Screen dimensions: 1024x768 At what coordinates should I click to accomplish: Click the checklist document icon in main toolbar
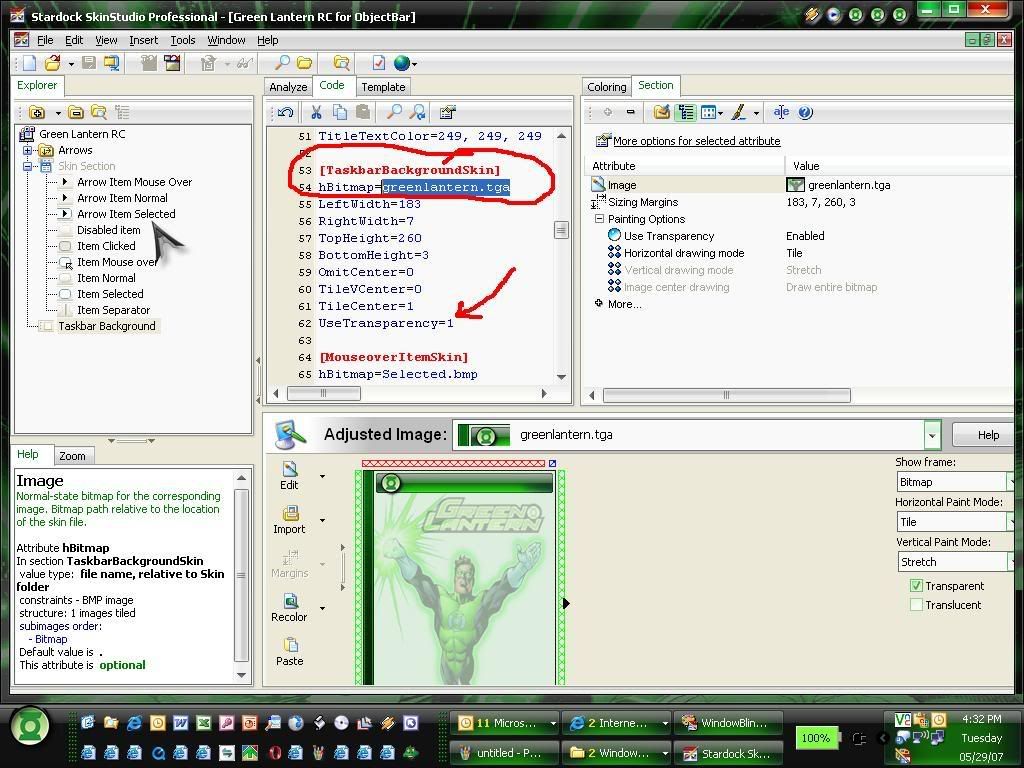coord(379,63)
